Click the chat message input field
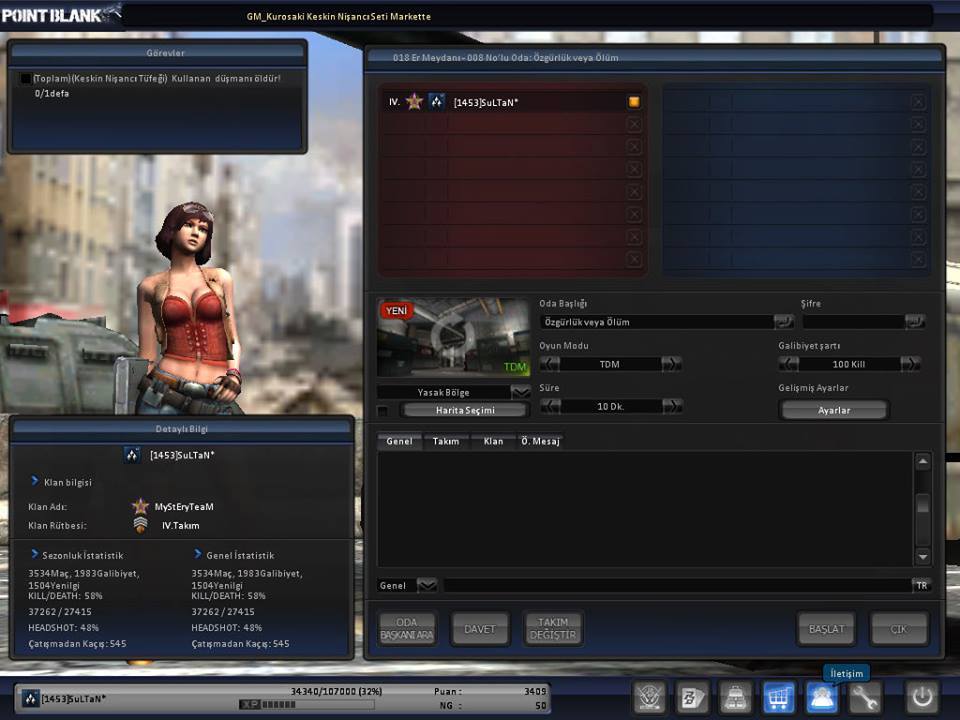Viewport: 960px width, 720px height. coord(677,585)
